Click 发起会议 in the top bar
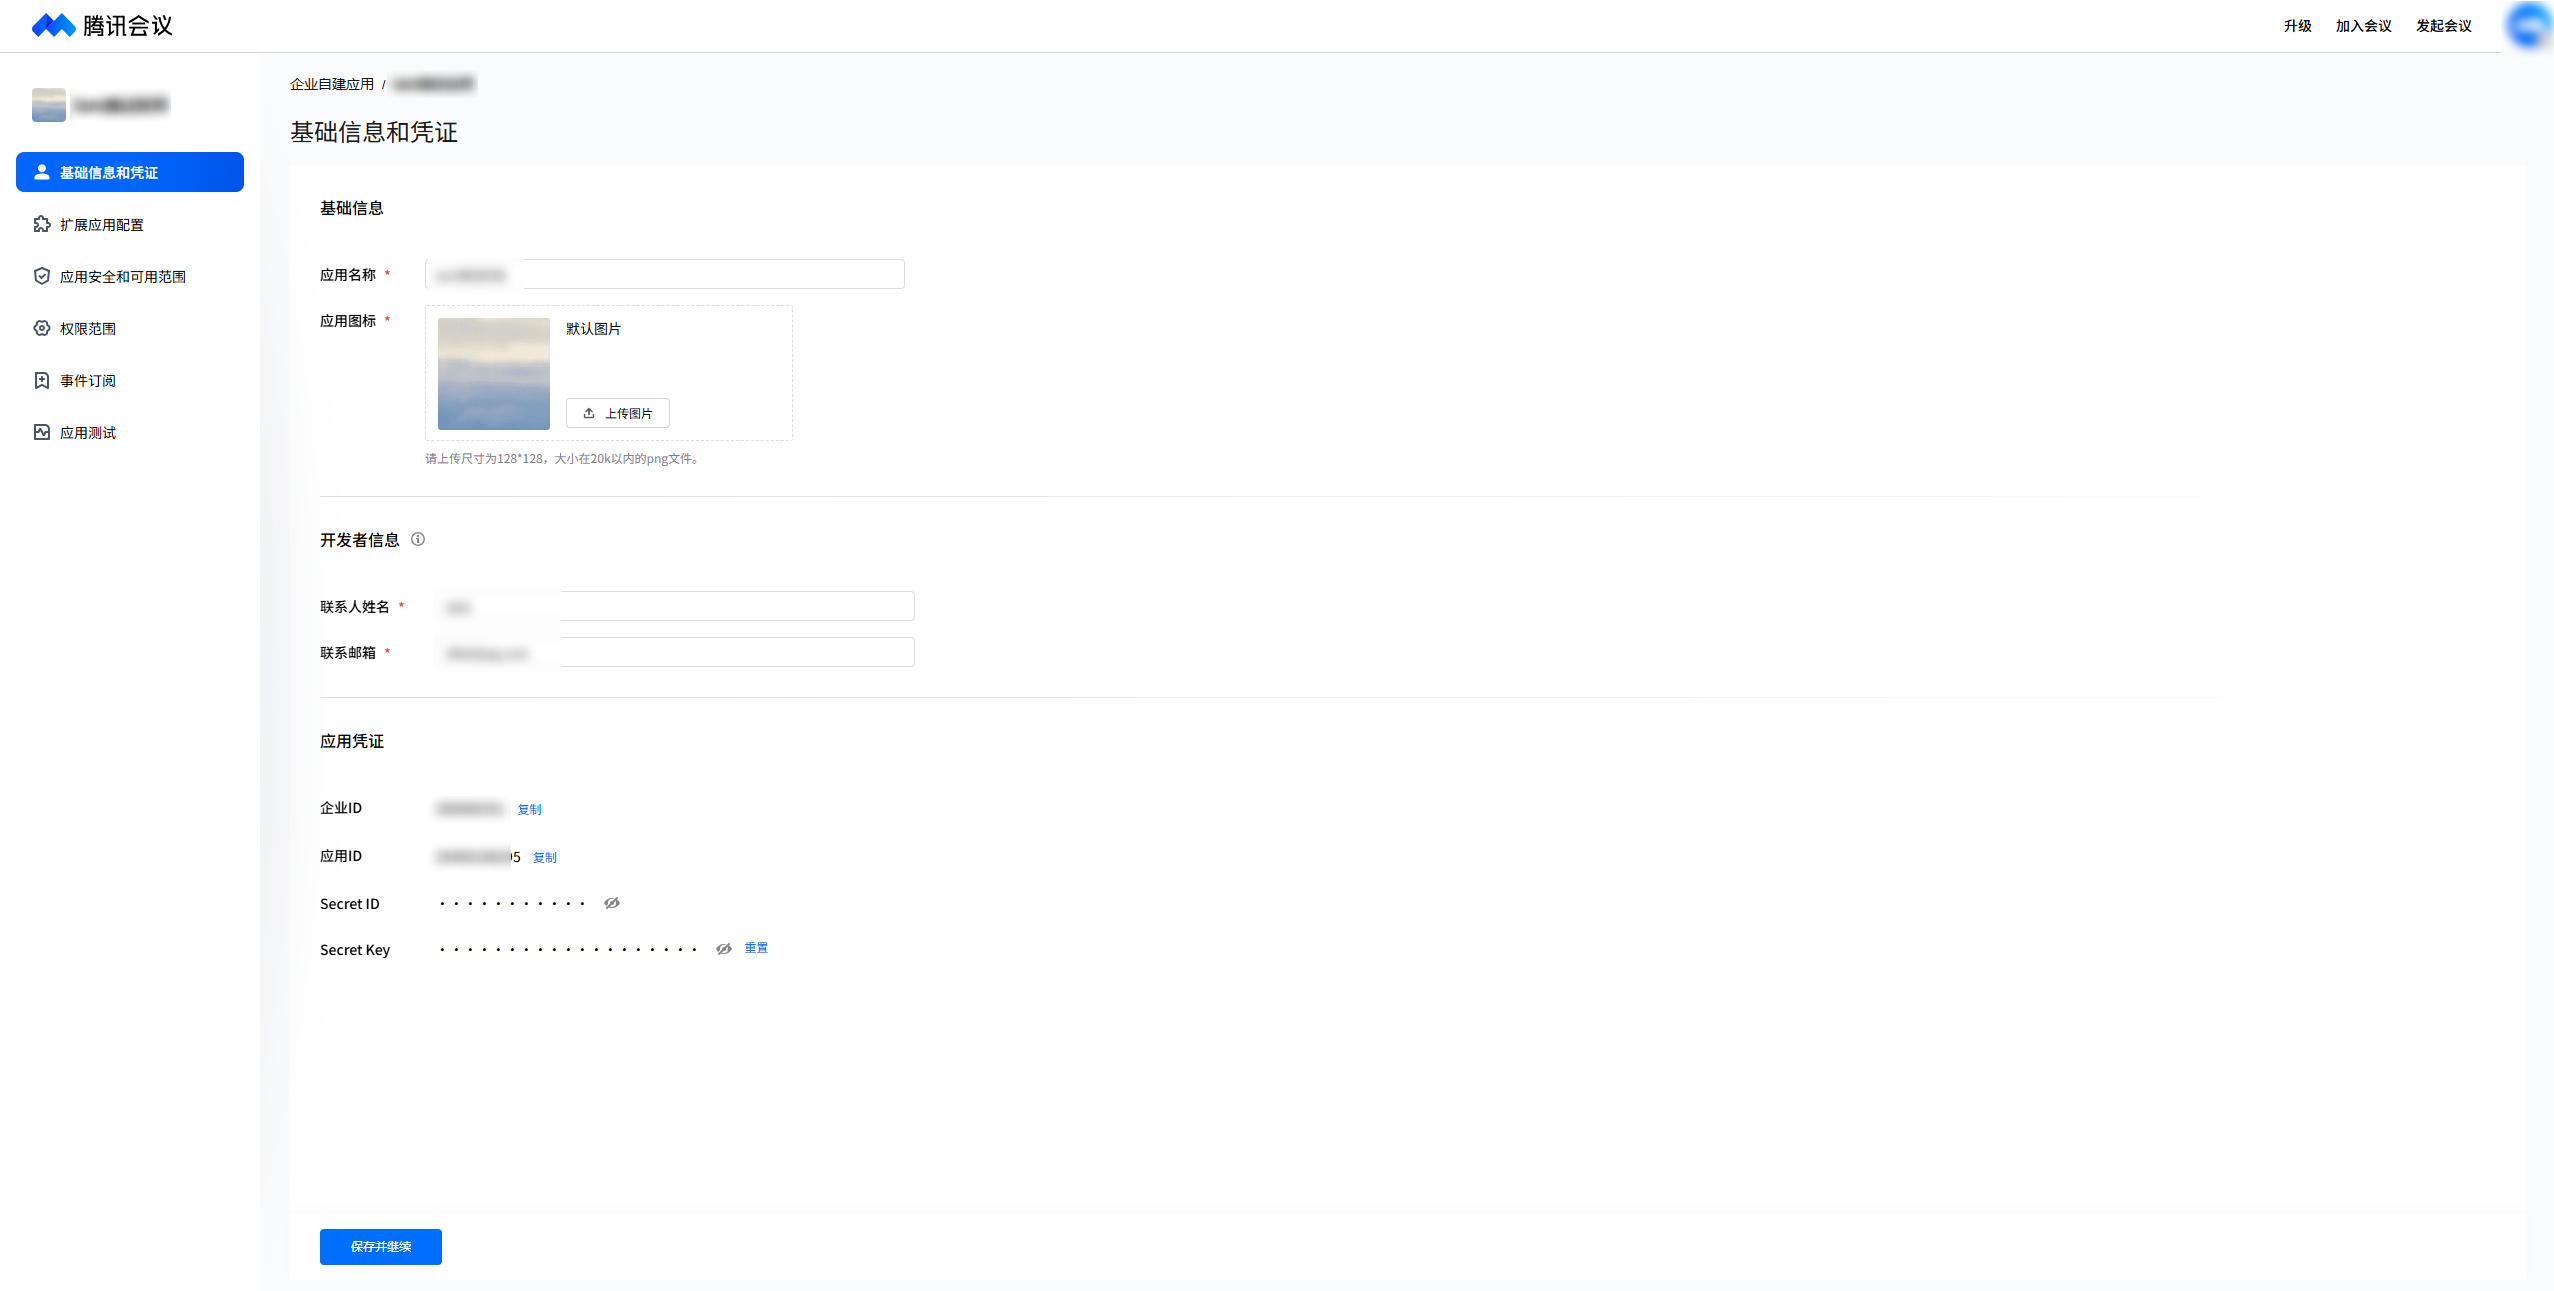 [x=2443, y=26]
